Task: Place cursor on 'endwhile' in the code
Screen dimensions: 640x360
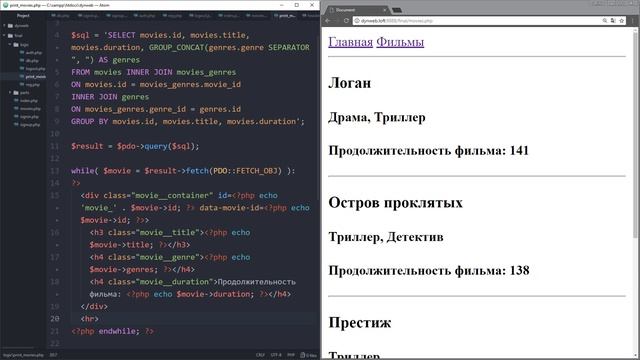Action: 117,331
